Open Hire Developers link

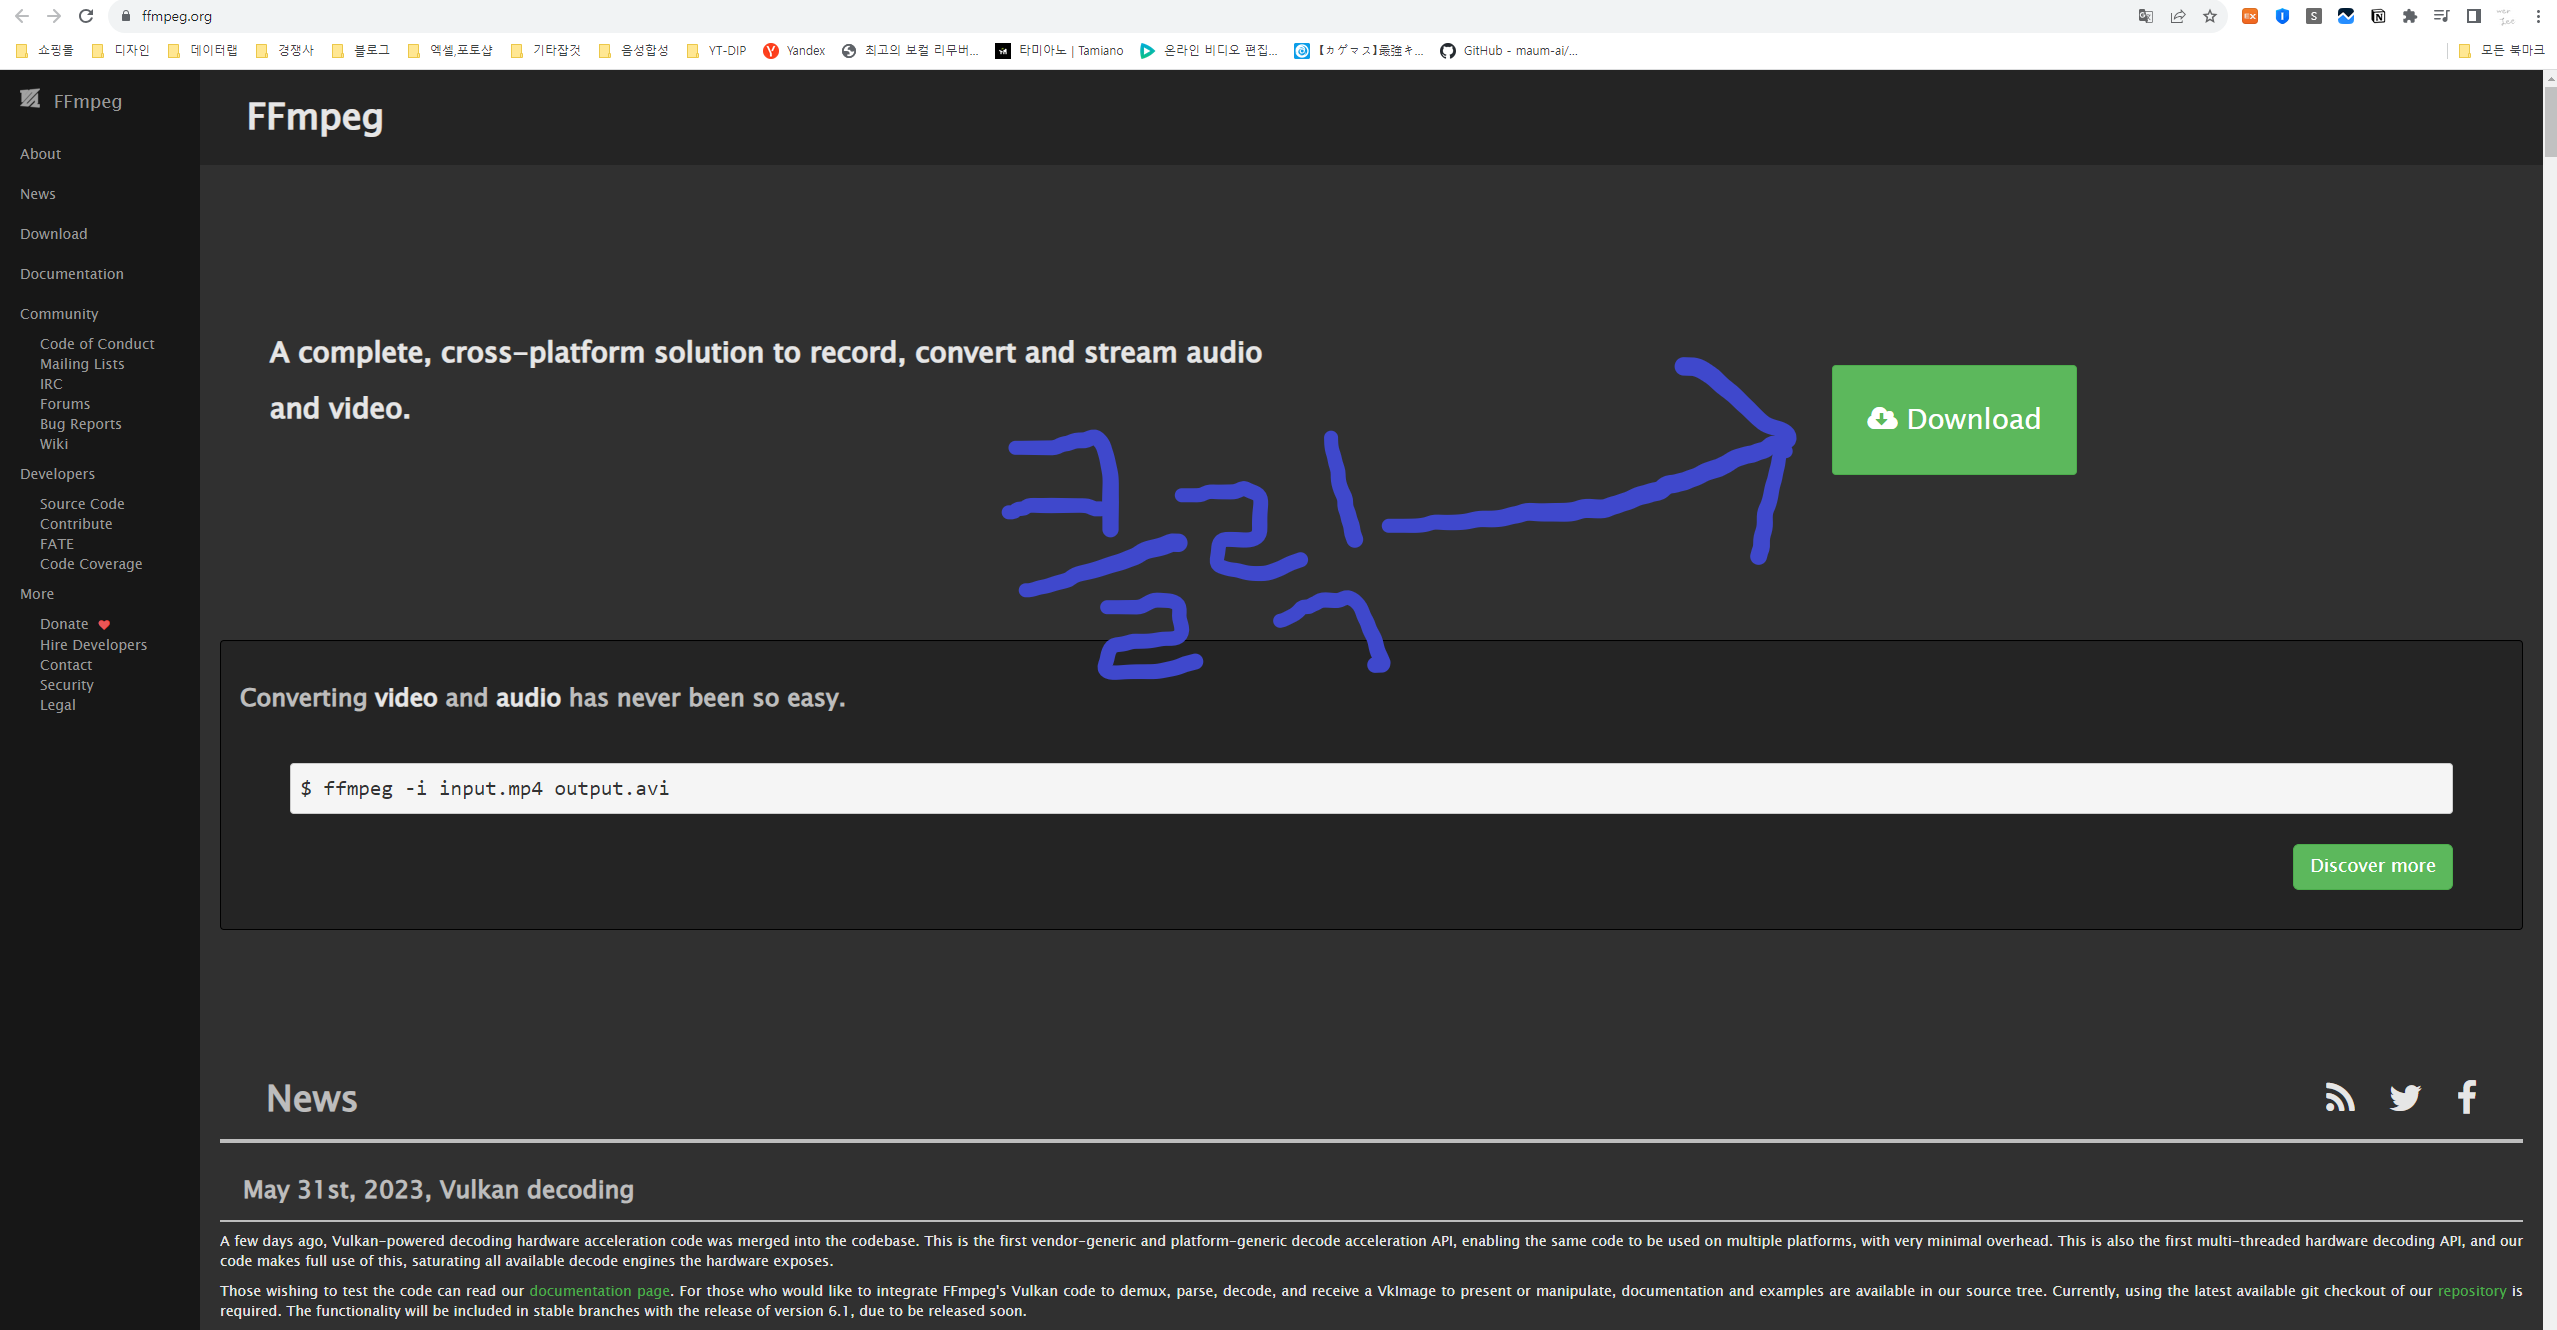click(93, 645)
